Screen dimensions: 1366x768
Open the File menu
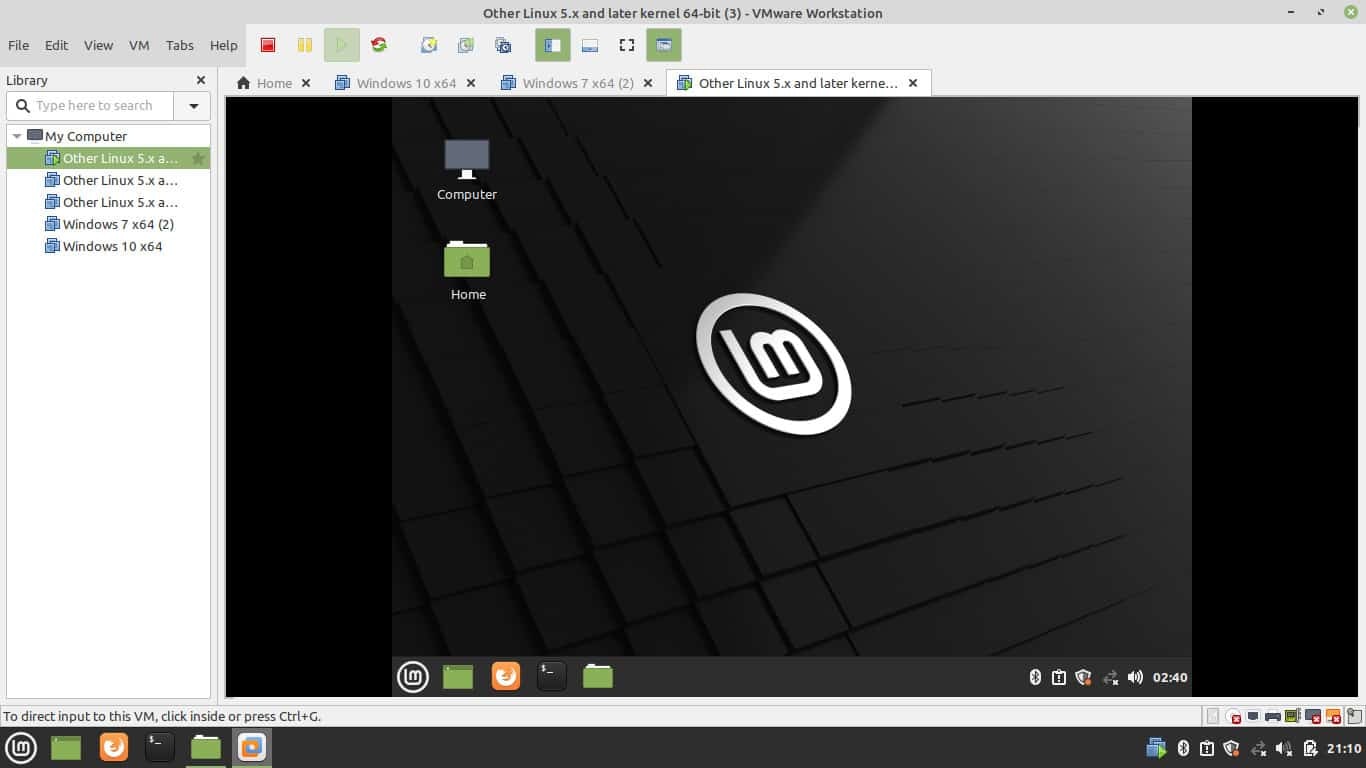pos(18,45)
